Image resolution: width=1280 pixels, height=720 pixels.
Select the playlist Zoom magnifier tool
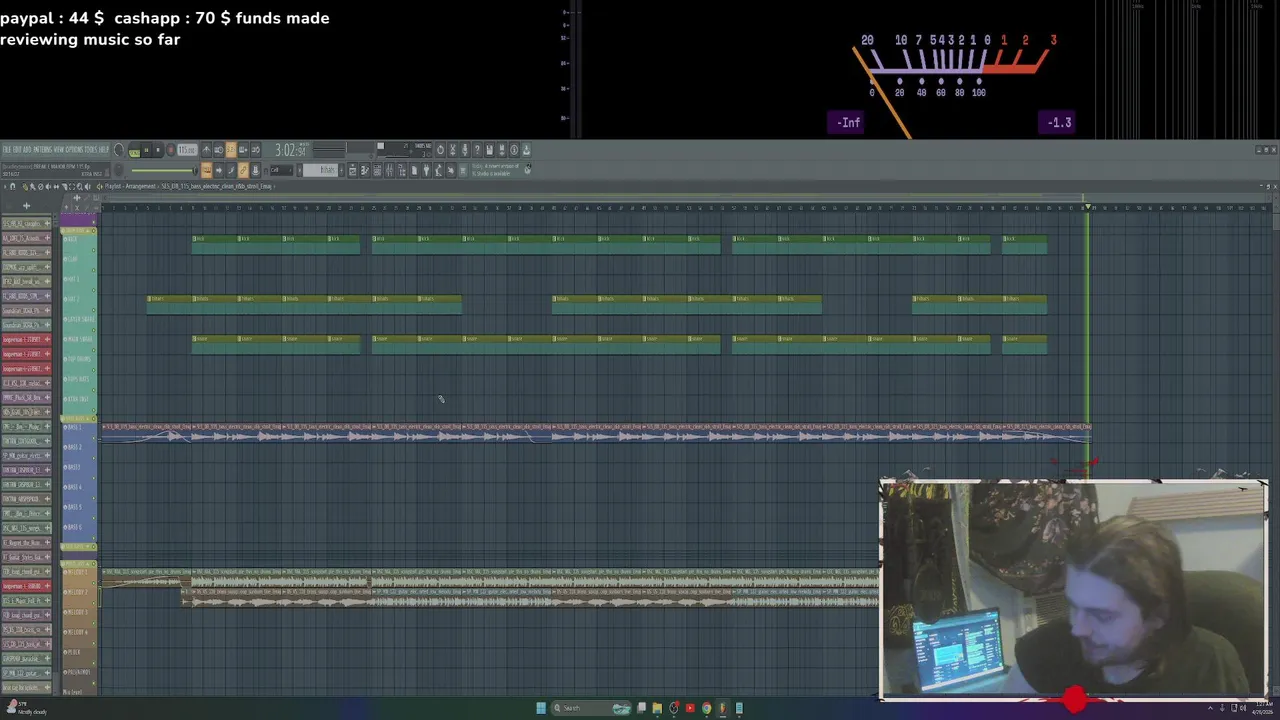tap(80, 186)
